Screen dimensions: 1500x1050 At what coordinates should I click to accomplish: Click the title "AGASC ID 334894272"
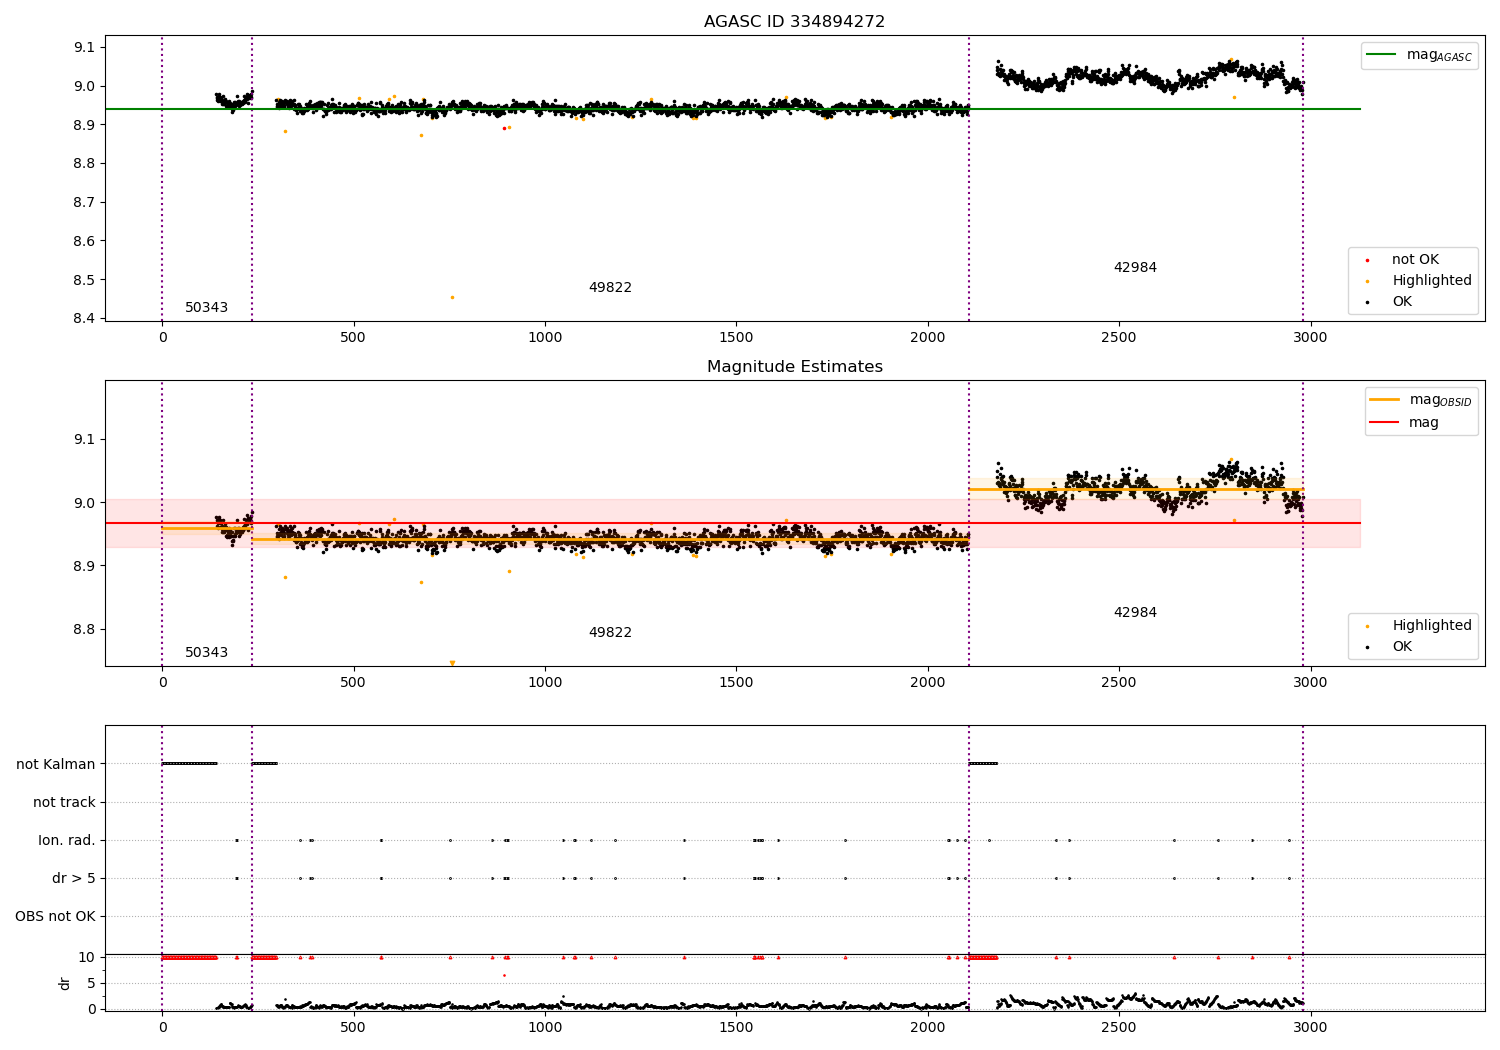(x=794, y=22)
